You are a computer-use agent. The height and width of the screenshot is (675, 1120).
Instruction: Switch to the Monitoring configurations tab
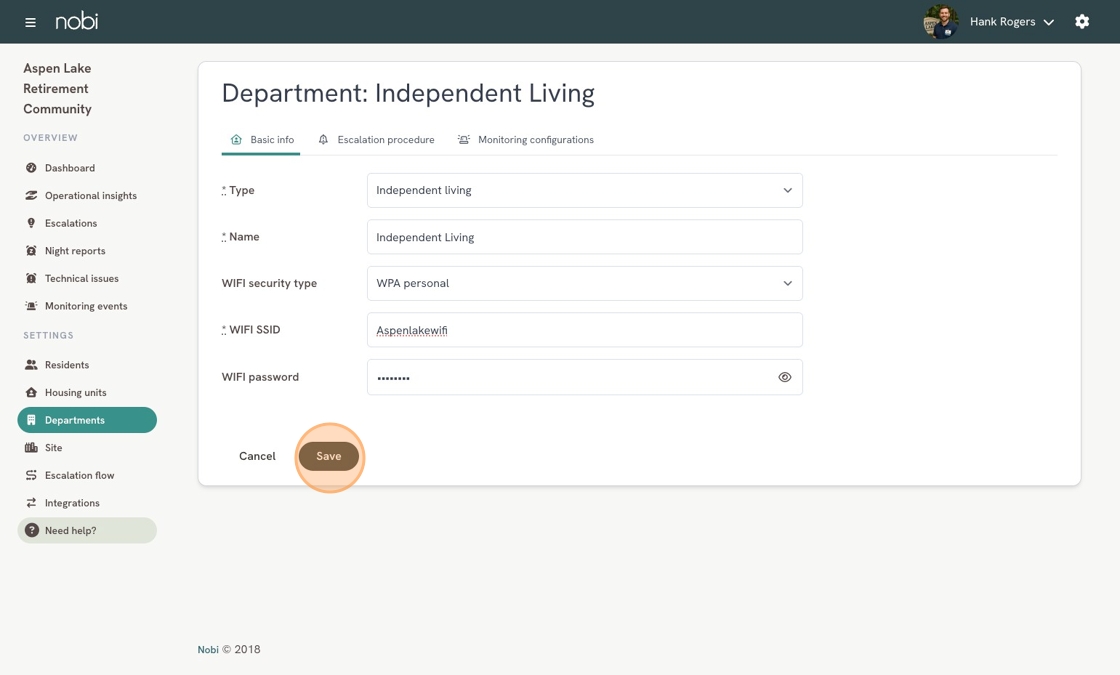point(525,140)
